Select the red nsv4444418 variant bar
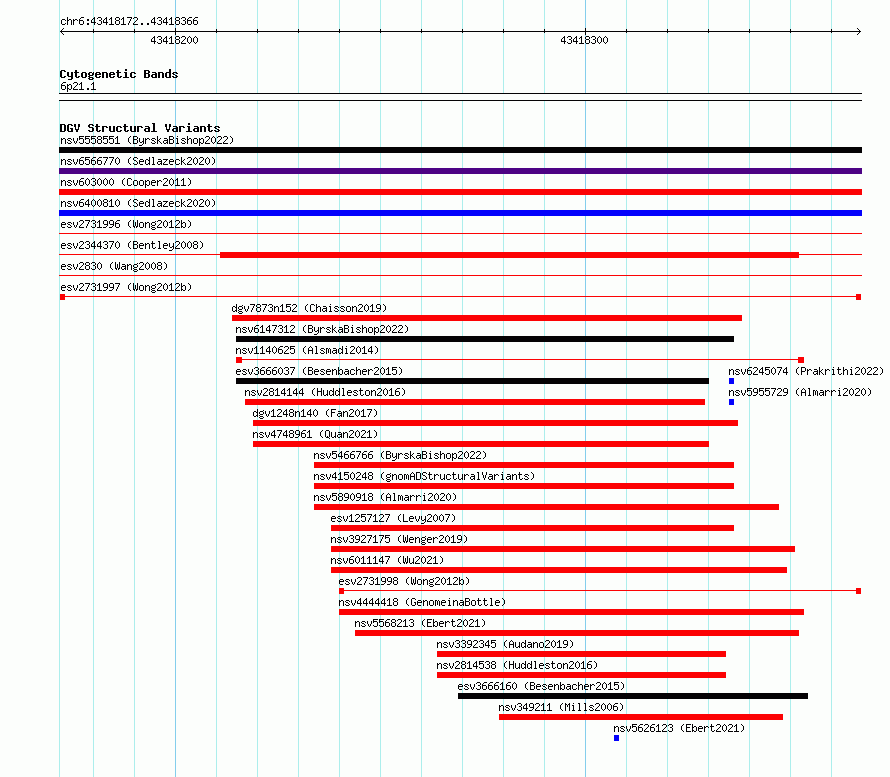 (x=572, y=612)
